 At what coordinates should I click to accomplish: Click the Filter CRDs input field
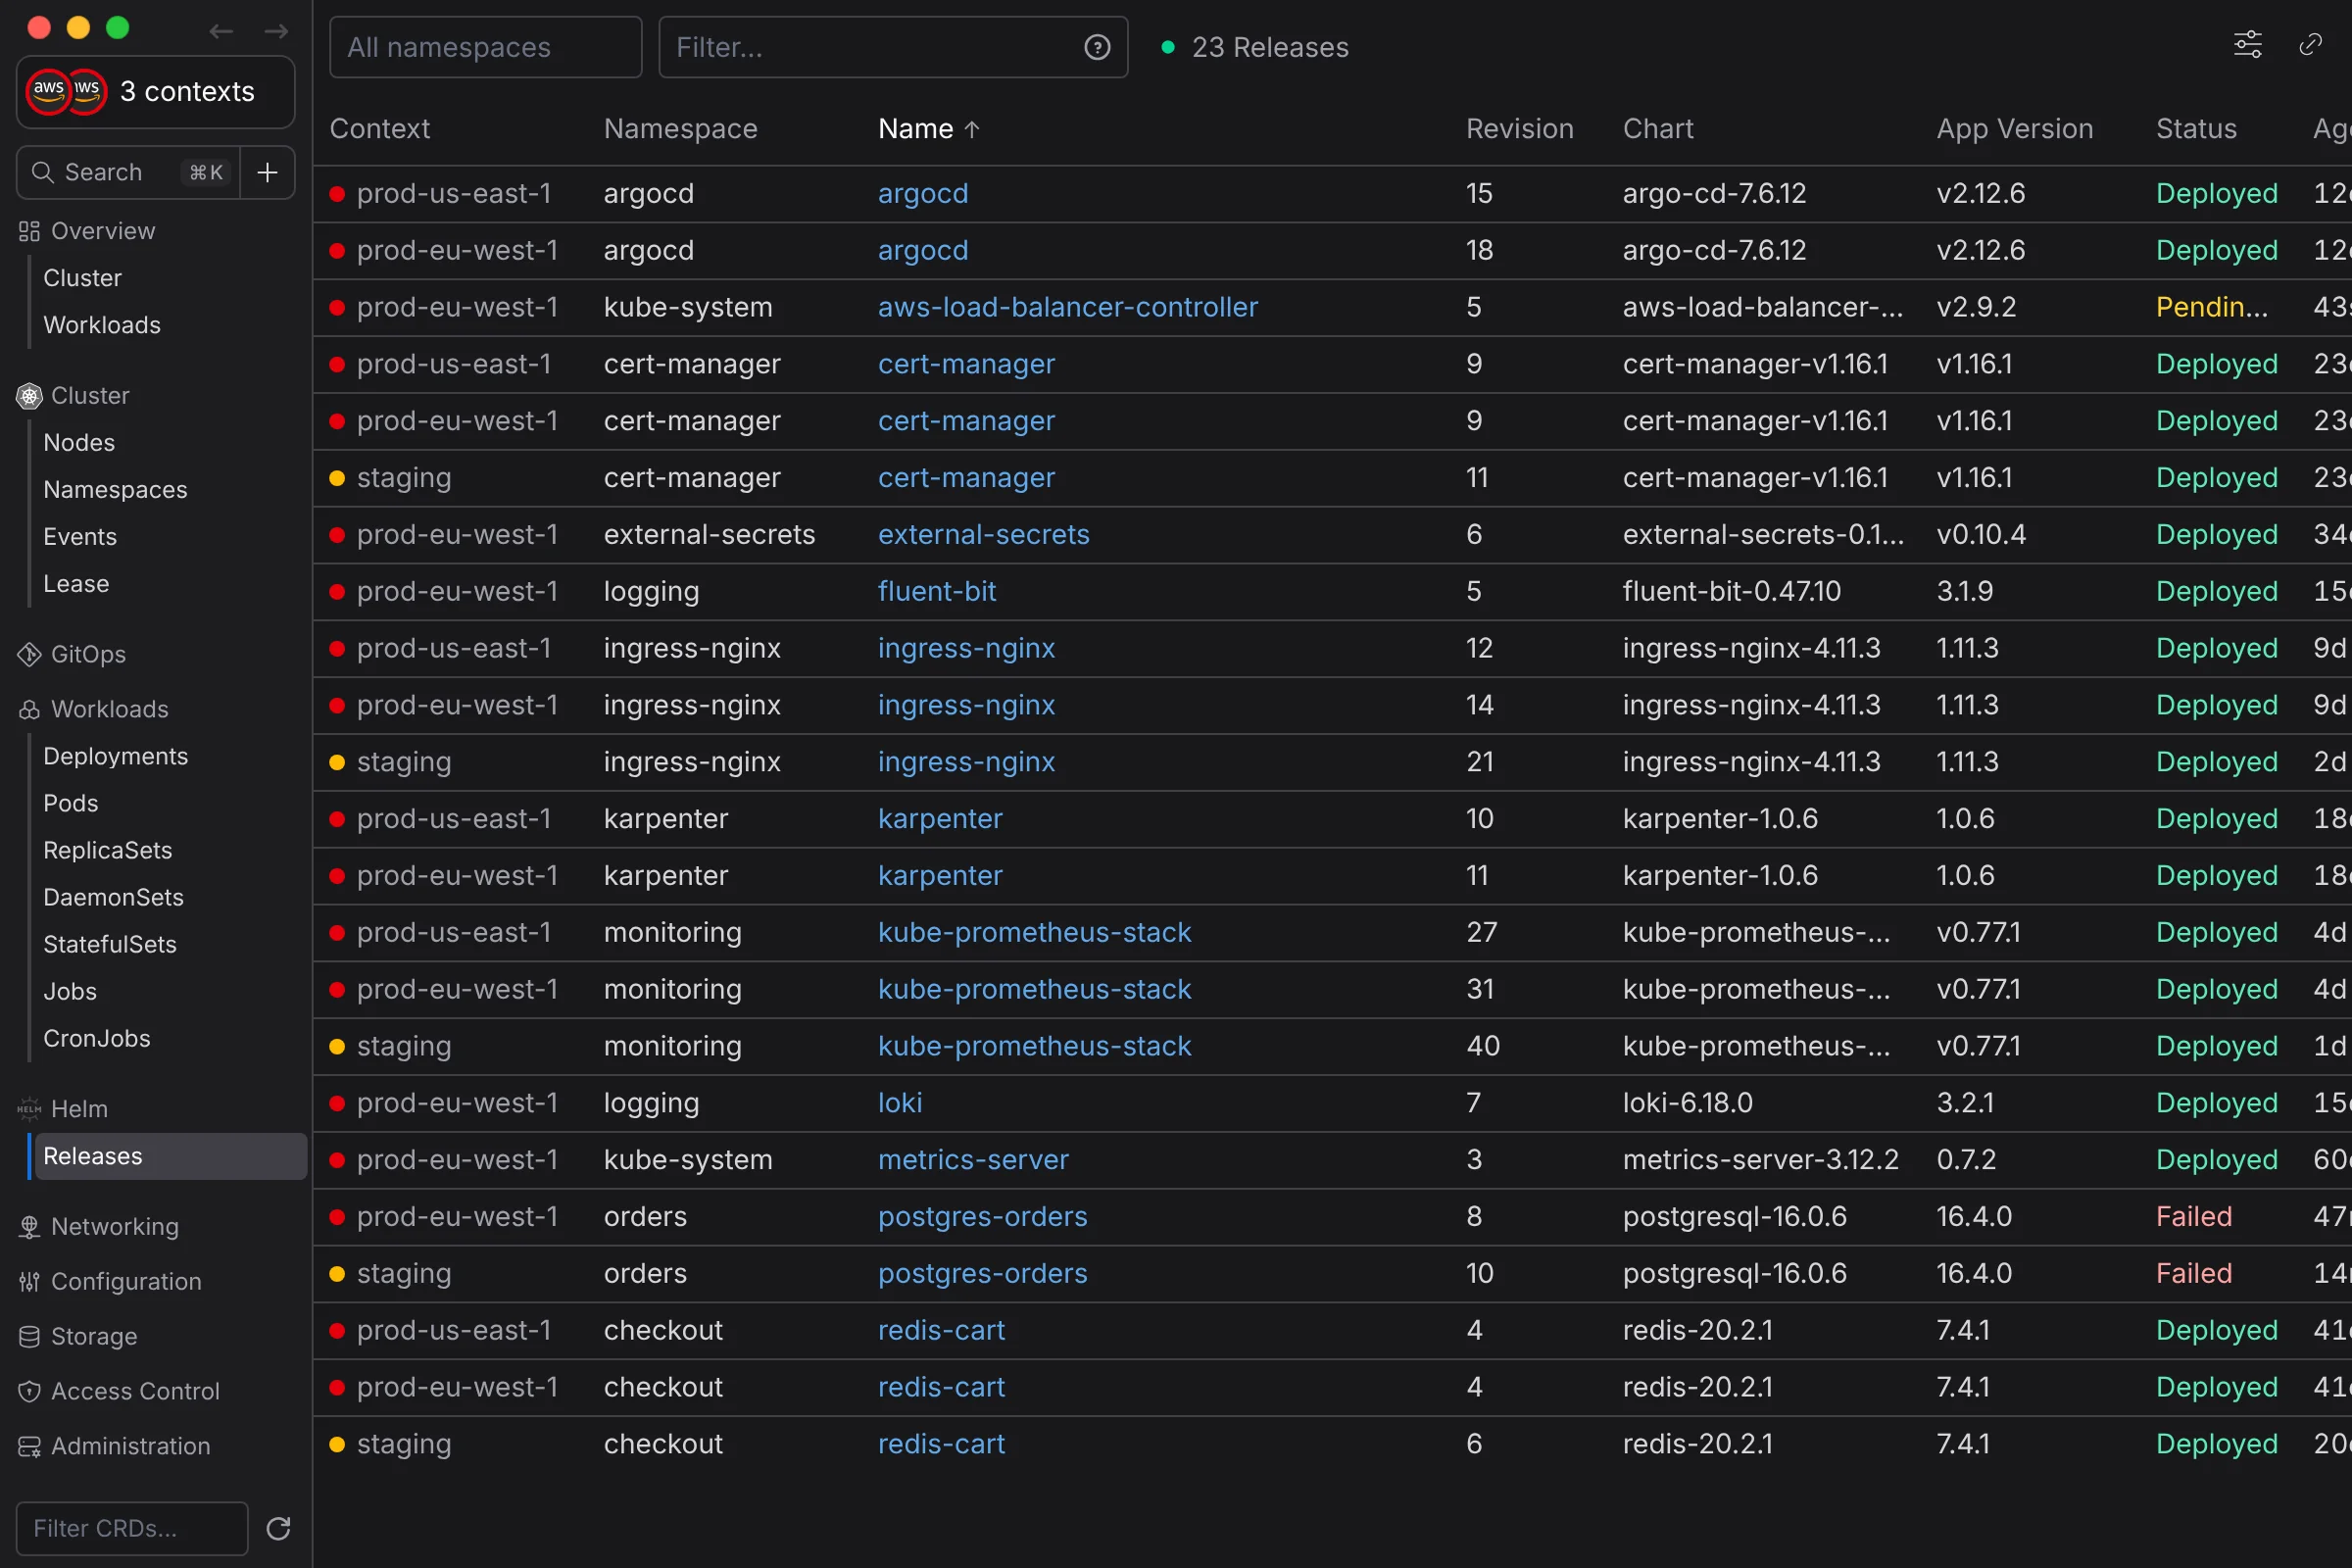(x=132, y=1528)
